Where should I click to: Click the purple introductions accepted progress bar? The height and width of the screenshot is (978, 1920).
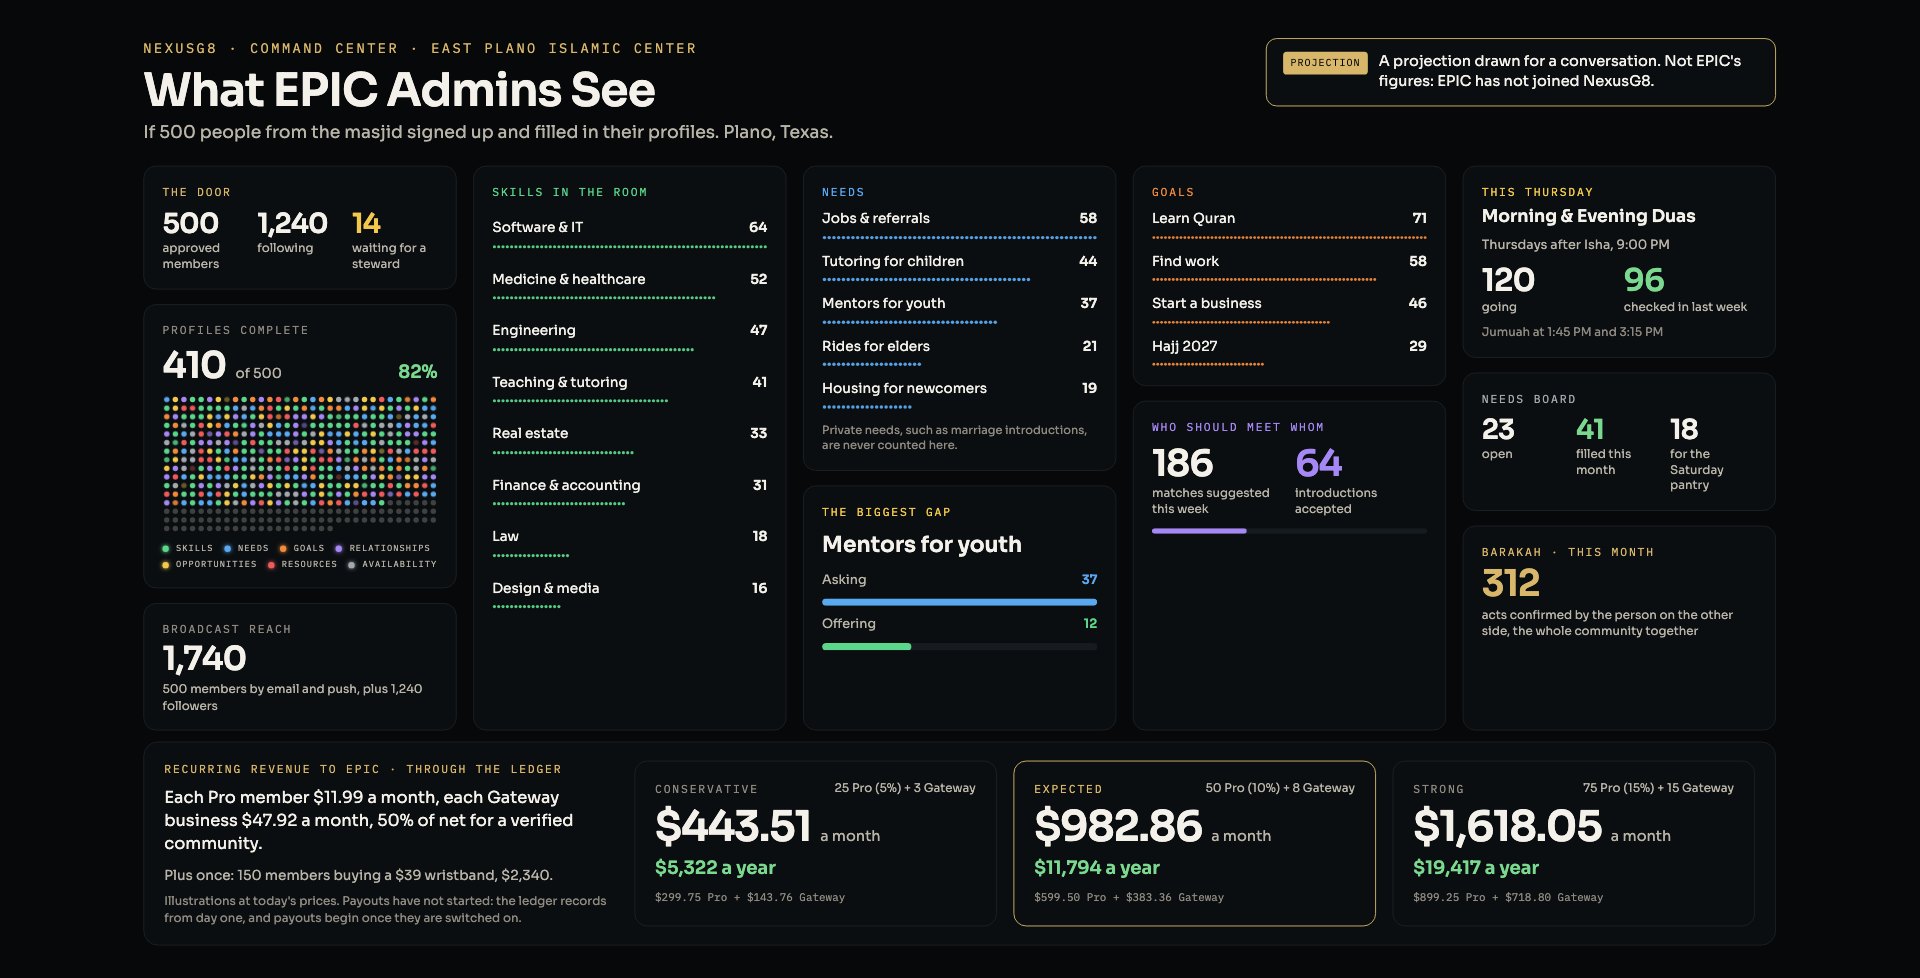point(1199,531)
